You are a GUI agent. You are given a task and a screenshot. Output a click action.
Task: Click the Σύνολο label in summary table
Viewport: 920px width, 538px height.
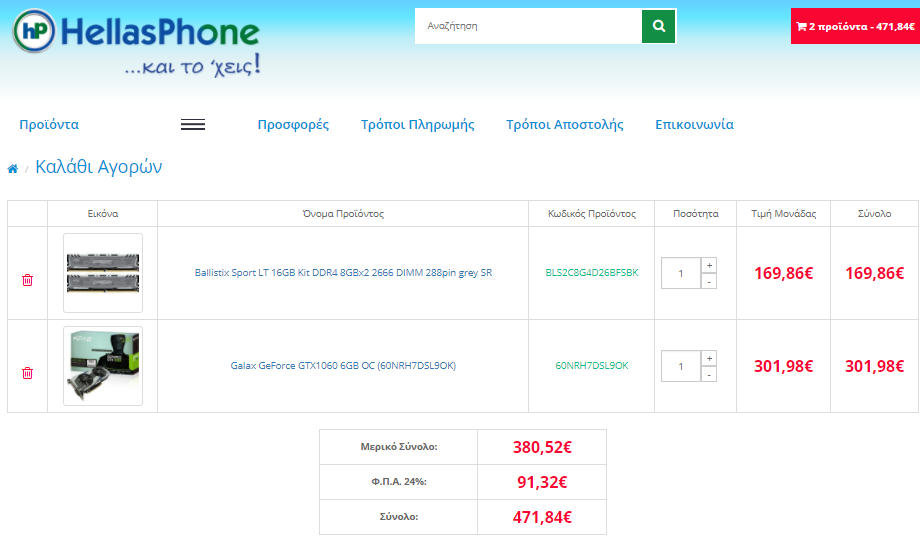[399, 517]
